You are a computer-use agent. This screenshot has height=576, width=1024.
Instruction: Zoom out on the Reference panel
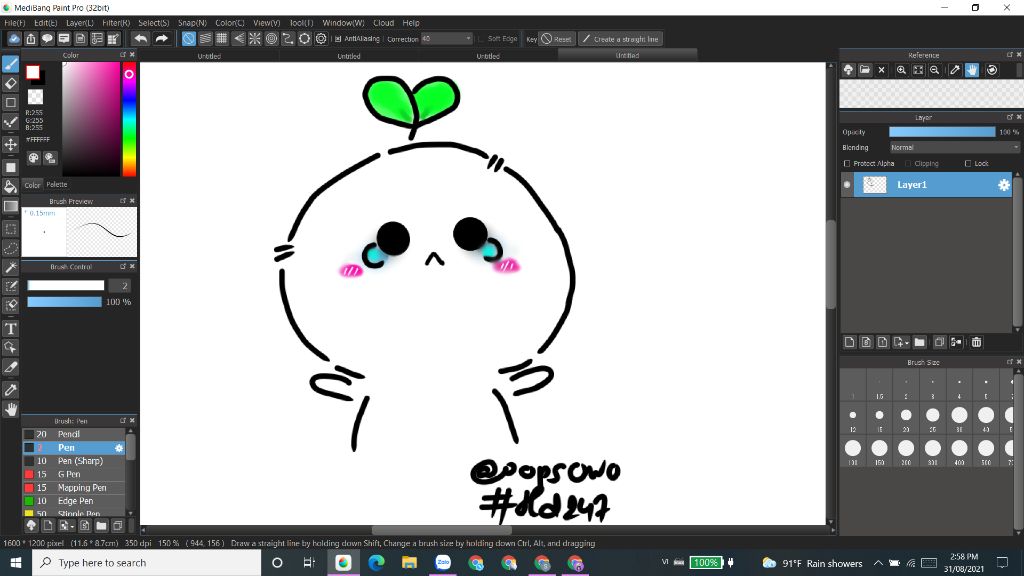935,70
